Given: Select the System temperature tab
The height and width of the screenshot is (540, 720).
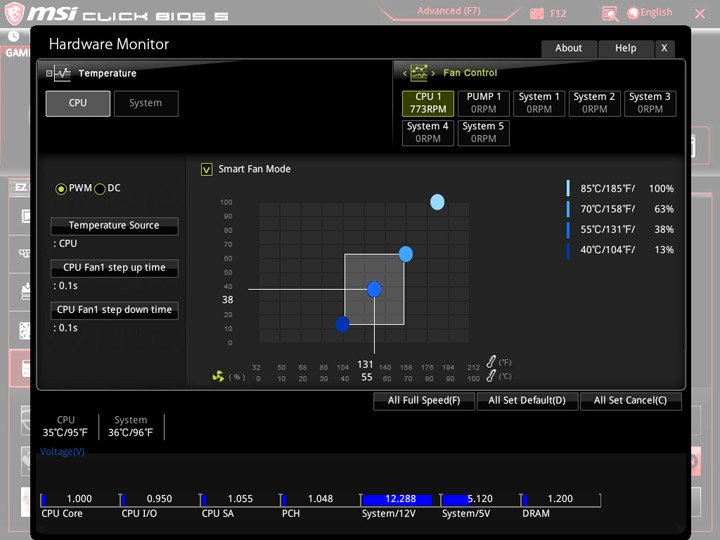Looking at the screenshot, I should [146, 103].
